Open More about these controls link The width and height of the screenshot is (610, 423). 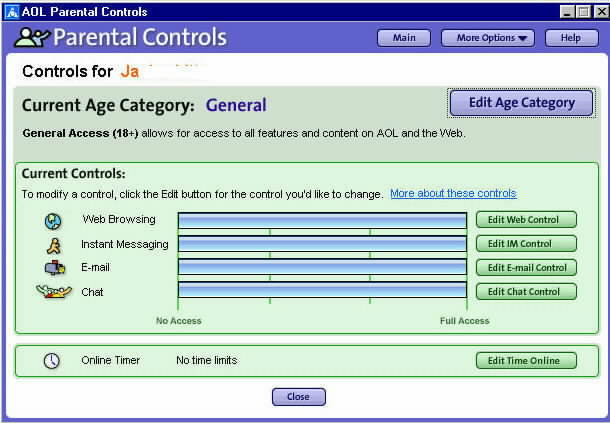click(x=453, y=193)
